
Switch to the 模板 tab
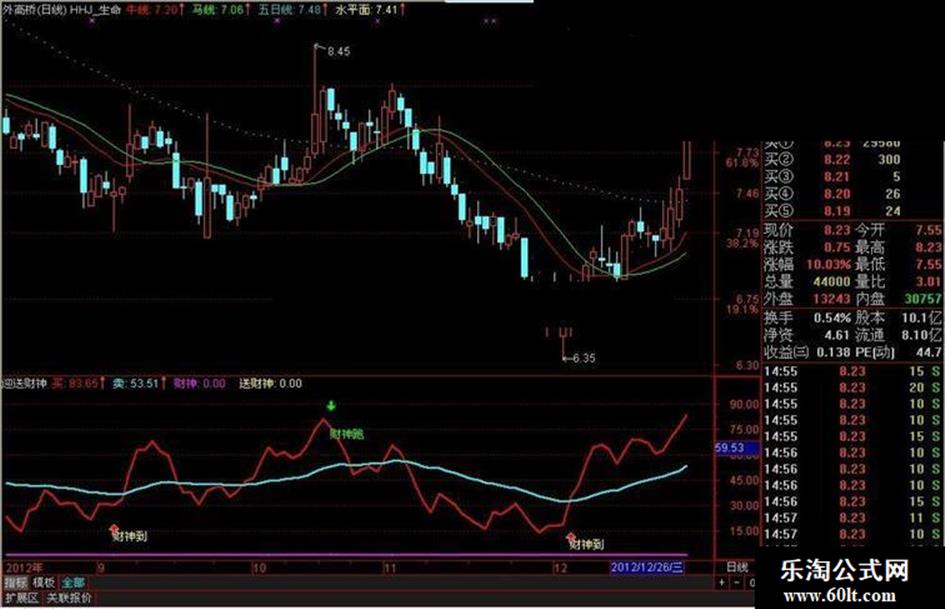point(43,582)
